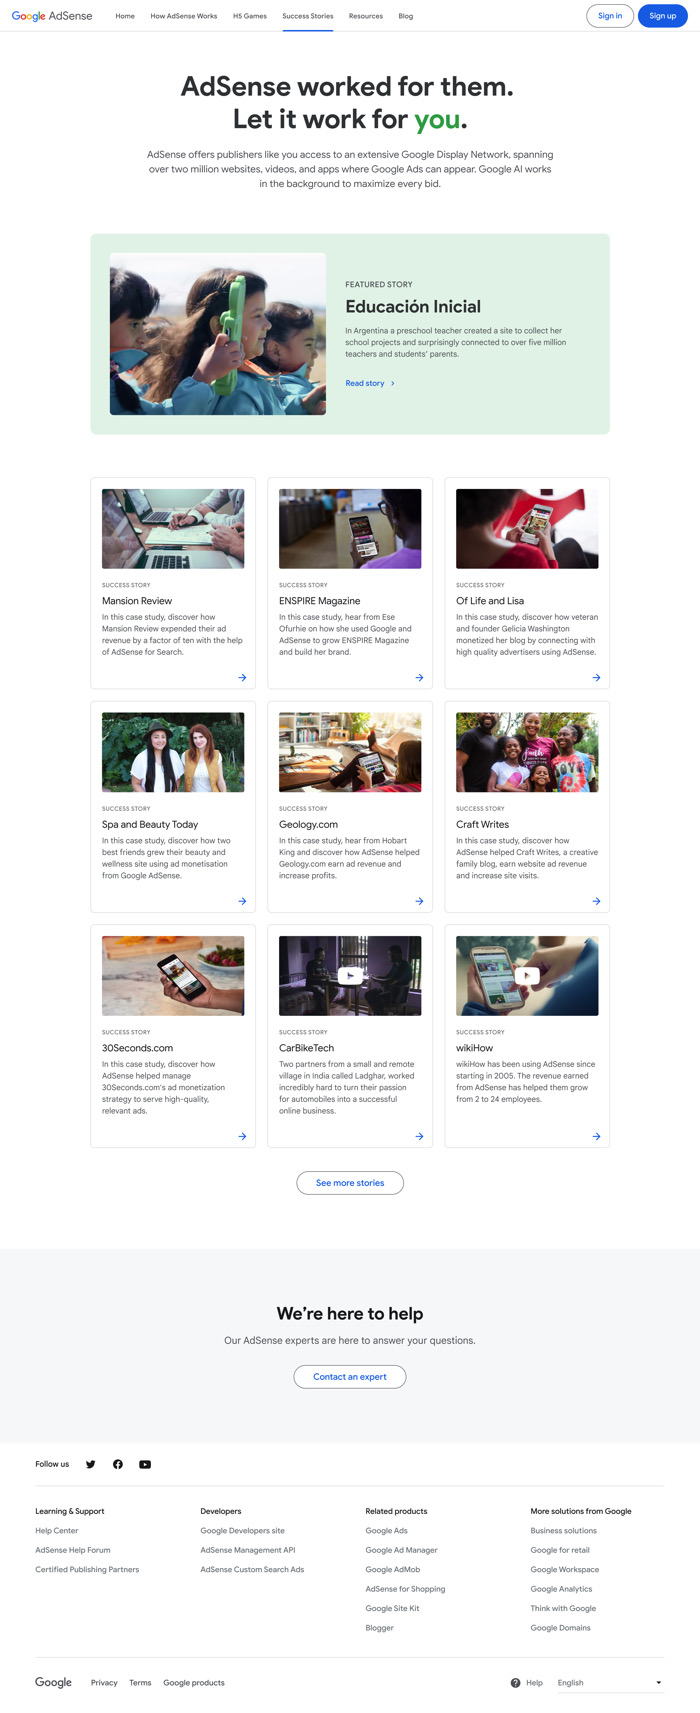Open the Google Ads footer link
Image resolution: width=700 pixels, height=1713 pixels.
(387, 1531)
